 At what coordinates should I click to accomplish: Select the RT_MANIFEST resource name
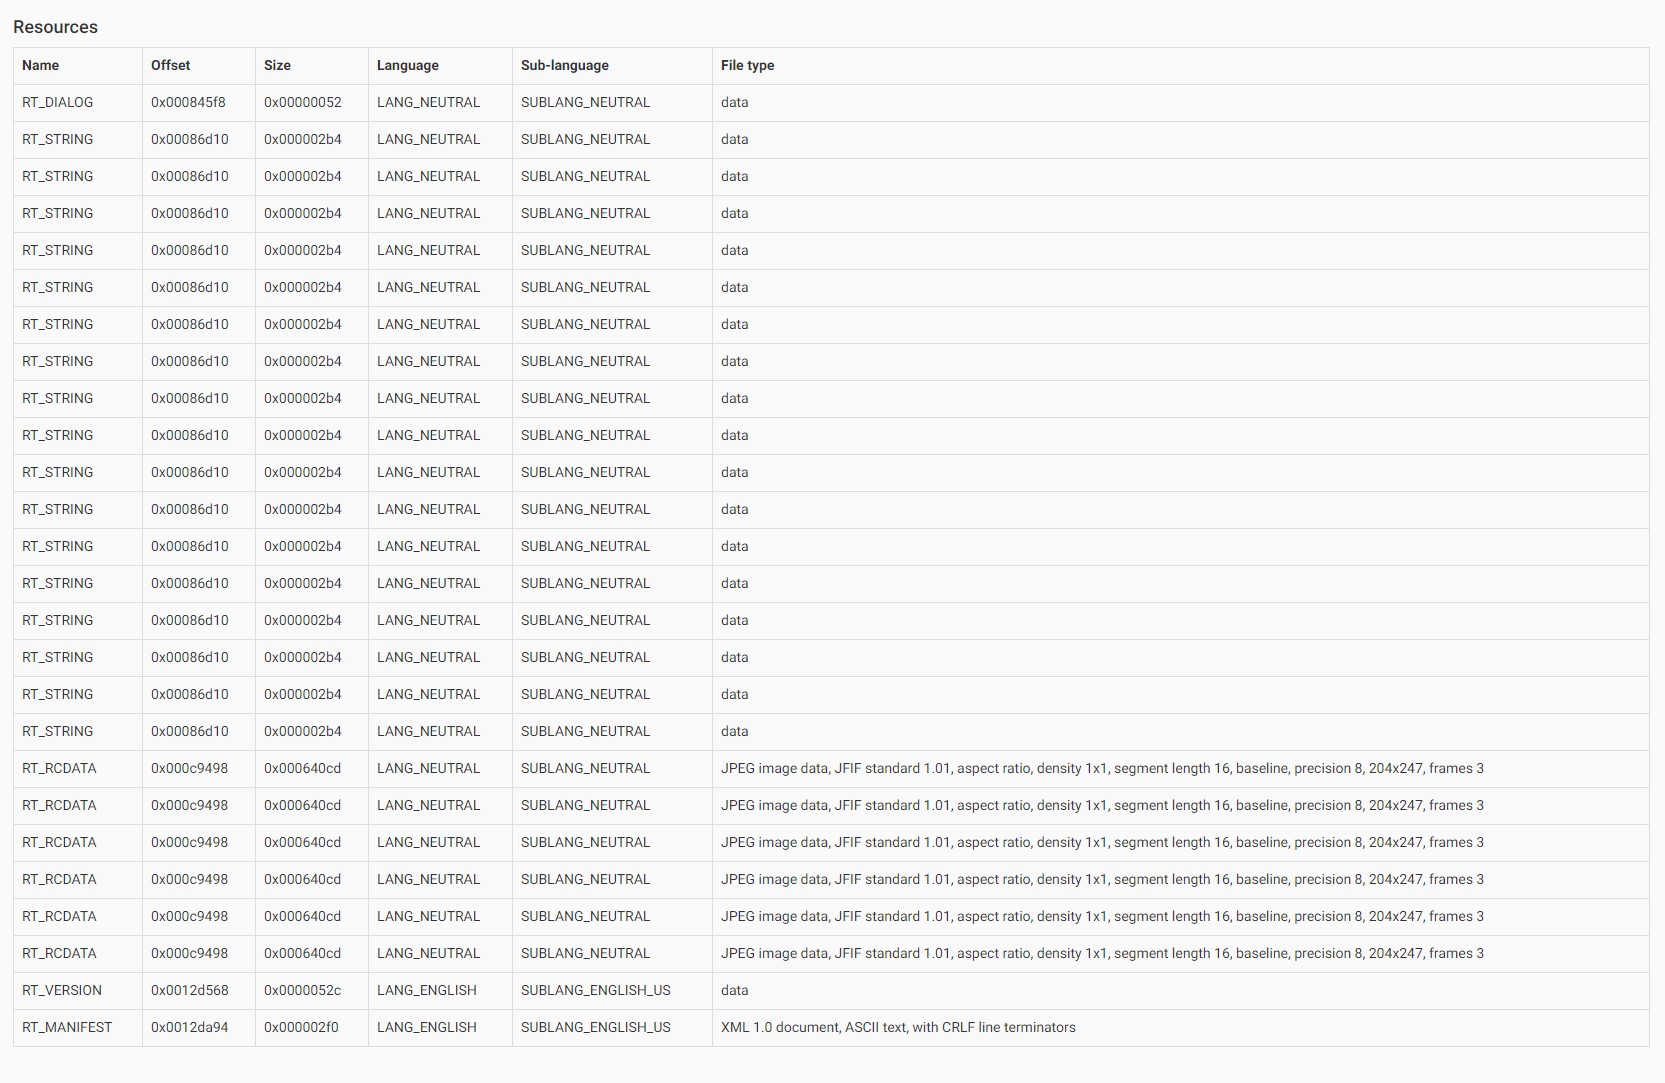67,1027
